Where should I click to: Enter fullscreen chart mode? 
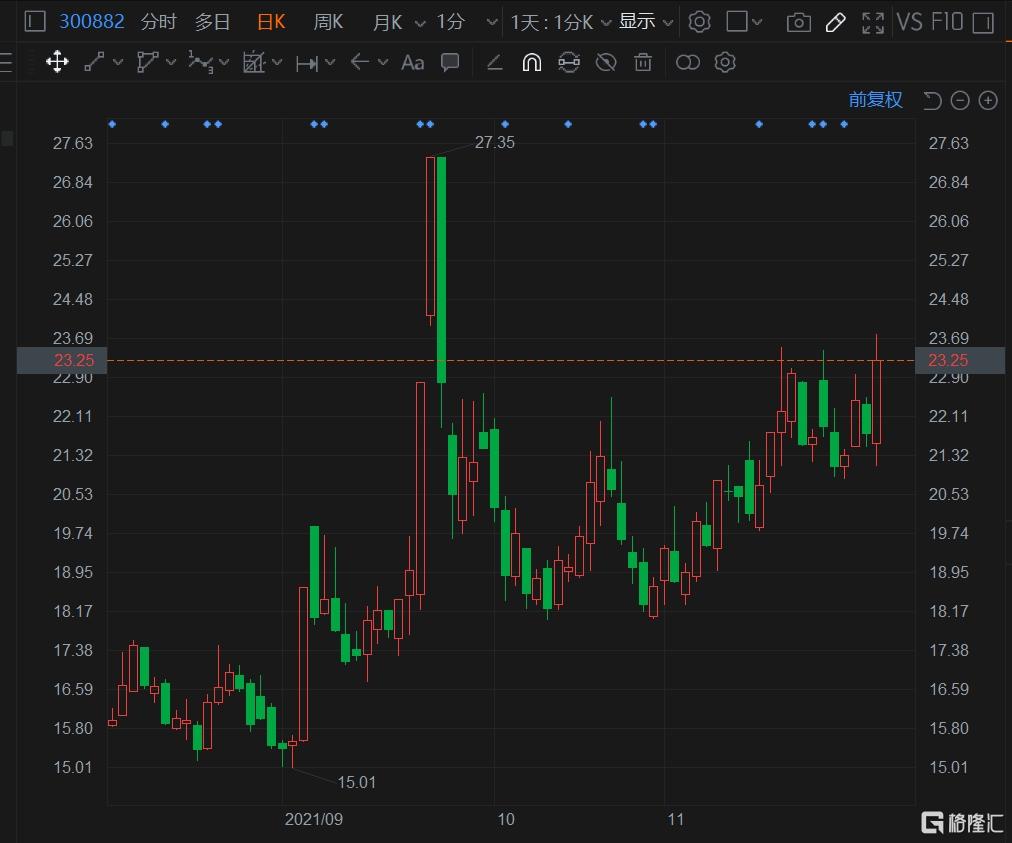coord(873,23)
